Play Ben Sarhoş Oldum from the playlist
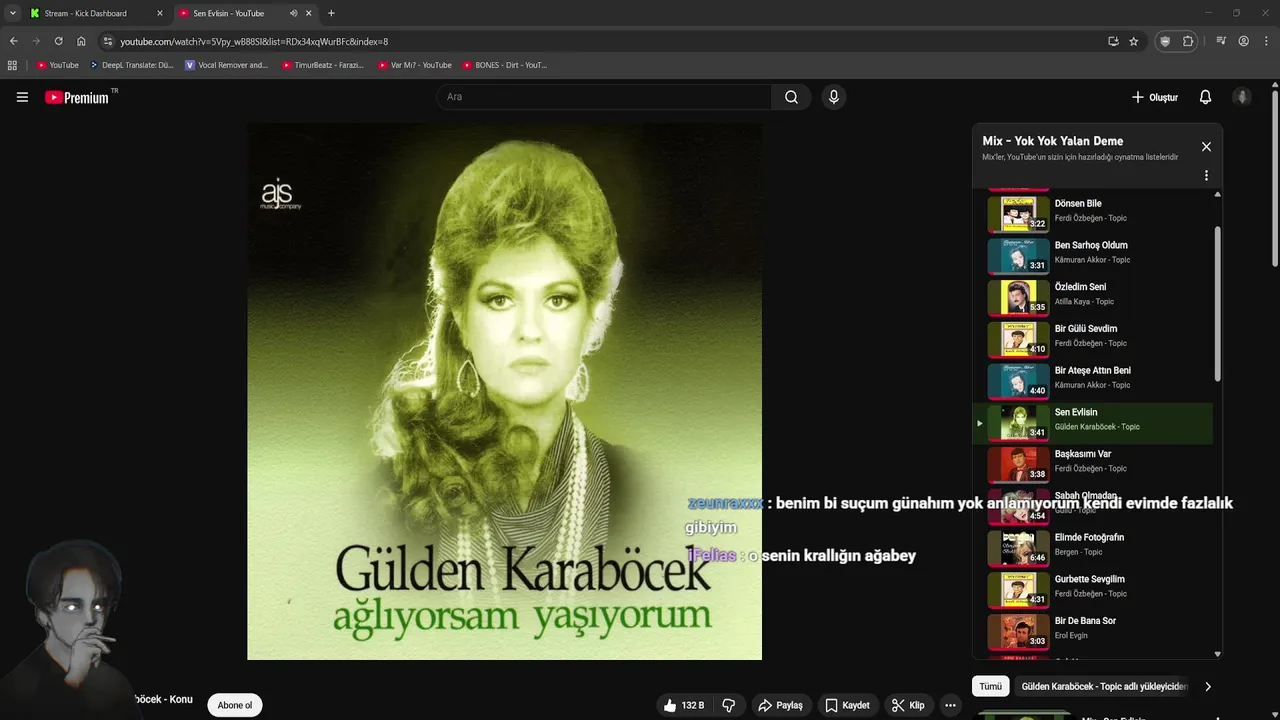Image resolution: width=1280 pixels, height=720 pixels. pyautogui.click(x=1093, y=255)
